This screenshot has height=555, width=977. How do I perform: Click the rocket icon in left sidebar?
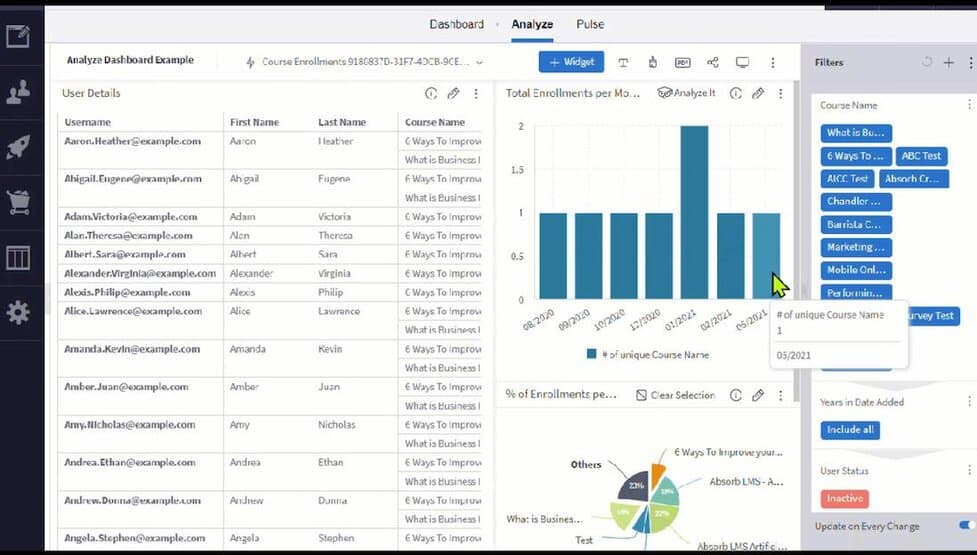18,147
